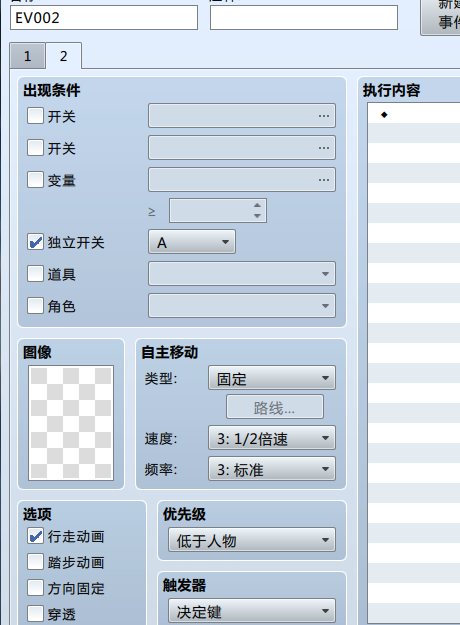Screen dimensions: 460x625
Task: Open the 角色 actor dropdown
Action: pyautogui.click(x=242, y=306)
